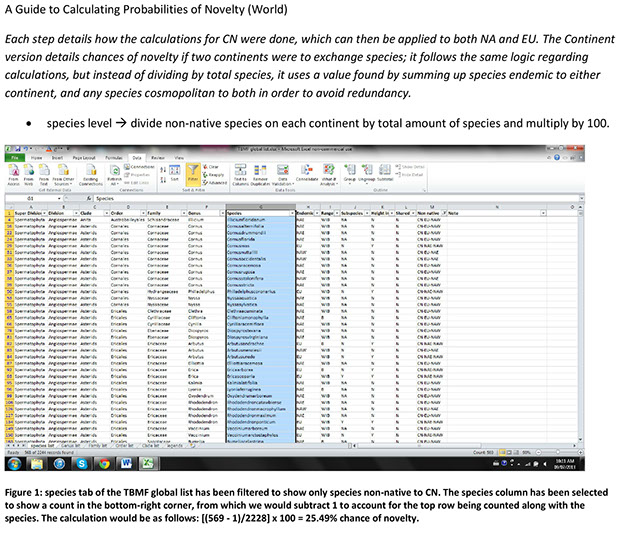Click Advanced in Sort & Filter
This screenshot has height=533, width=624.
[215, 183]
